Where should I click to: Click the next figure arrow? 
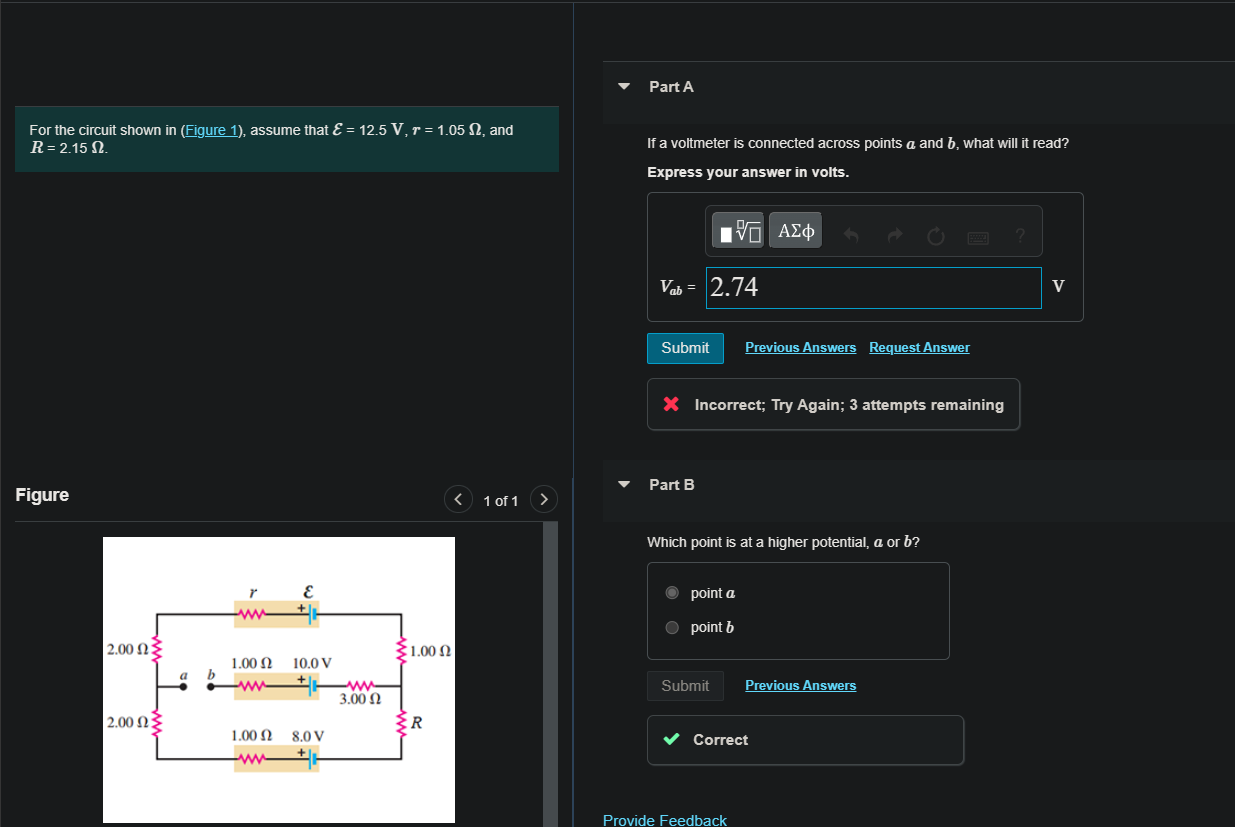[x=543, y=499]
